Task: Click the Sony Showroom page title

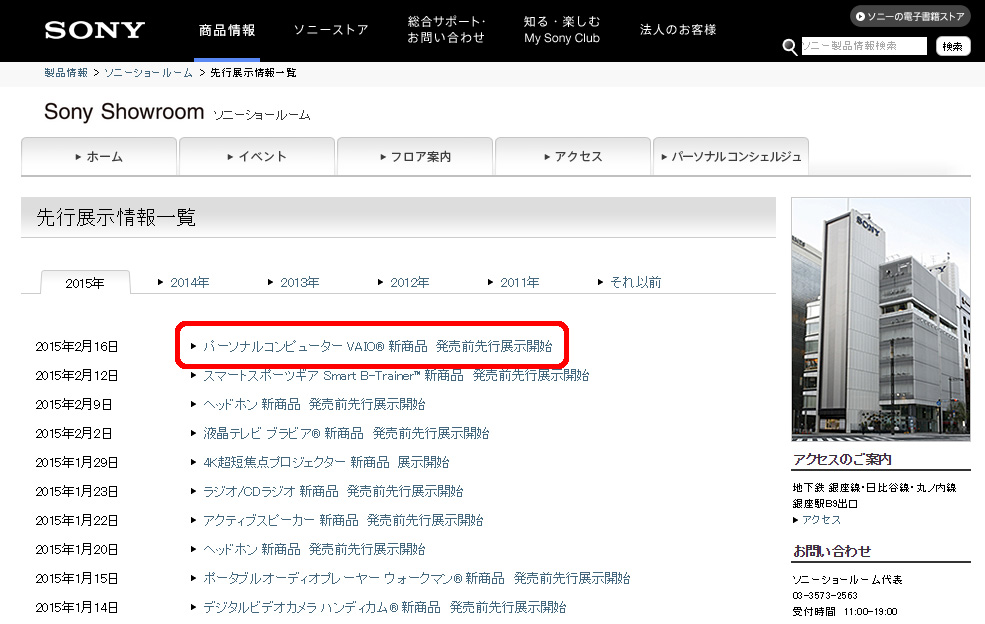Action: coord(124,112)
